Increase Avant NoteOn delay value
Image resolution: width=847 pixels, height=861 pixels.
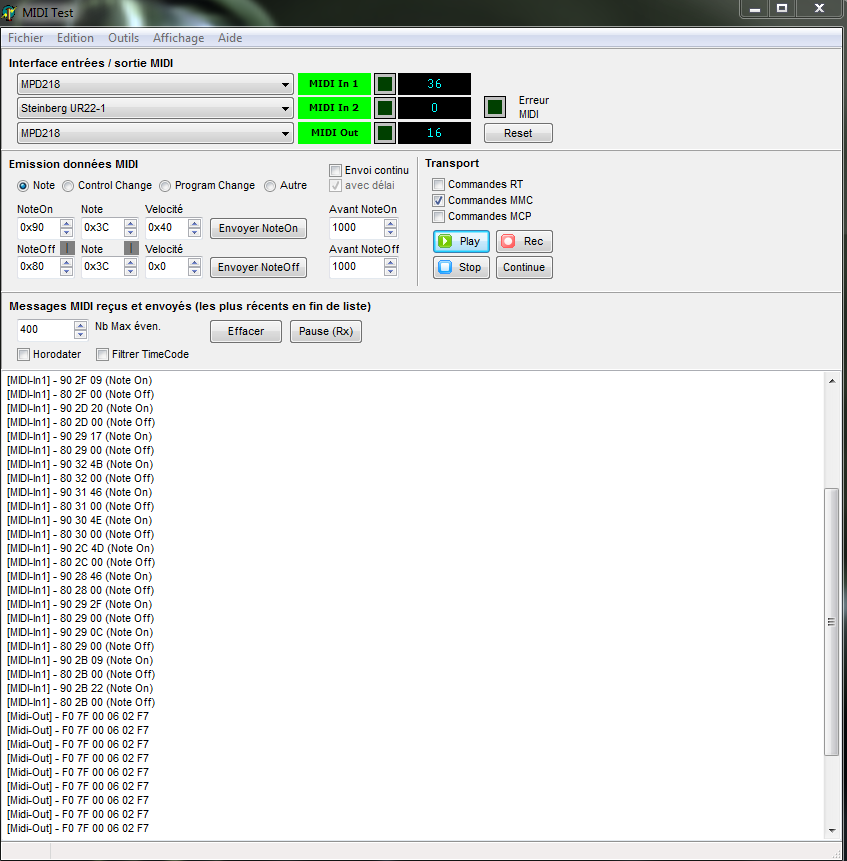coord(390,223)
